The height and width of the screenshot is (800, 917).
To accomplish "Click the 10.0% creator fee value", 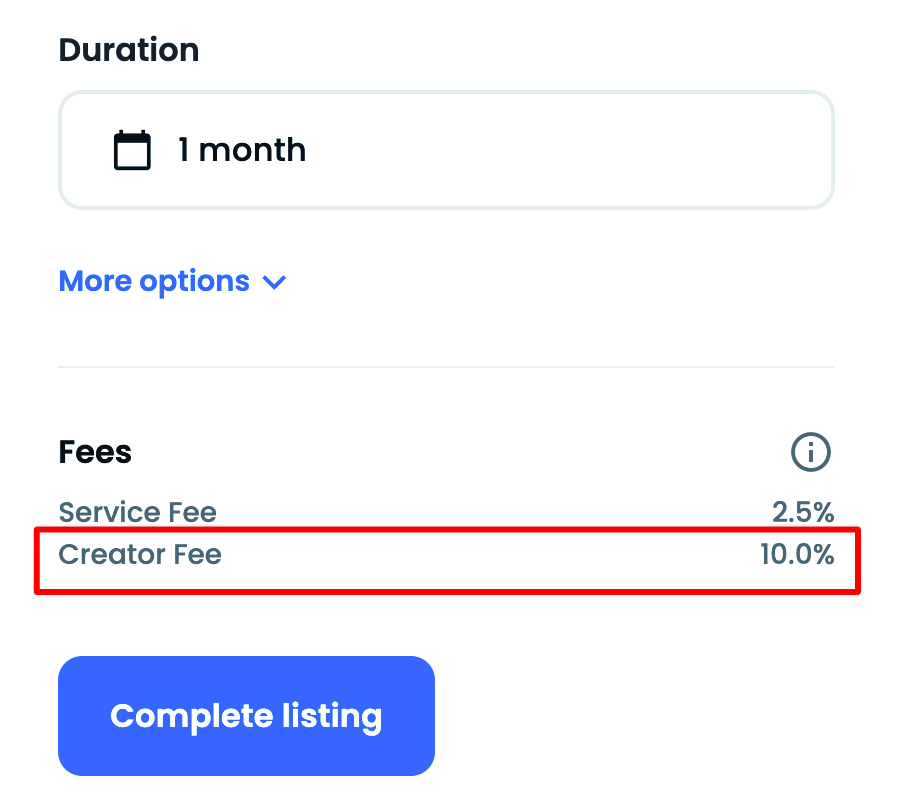I will [797, 554].
